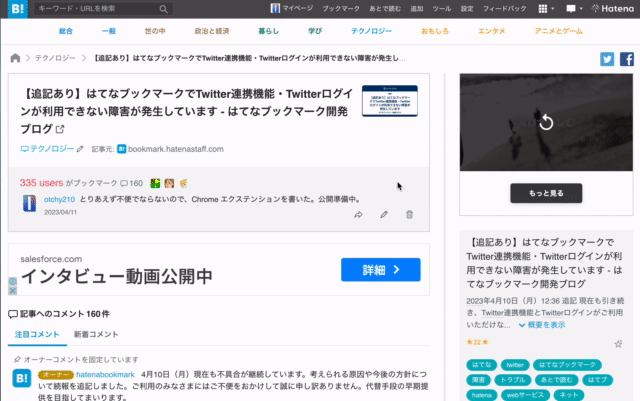Screen dimensions: 640x401
Task: Go to home via house icon
Action: pos(15,58)
